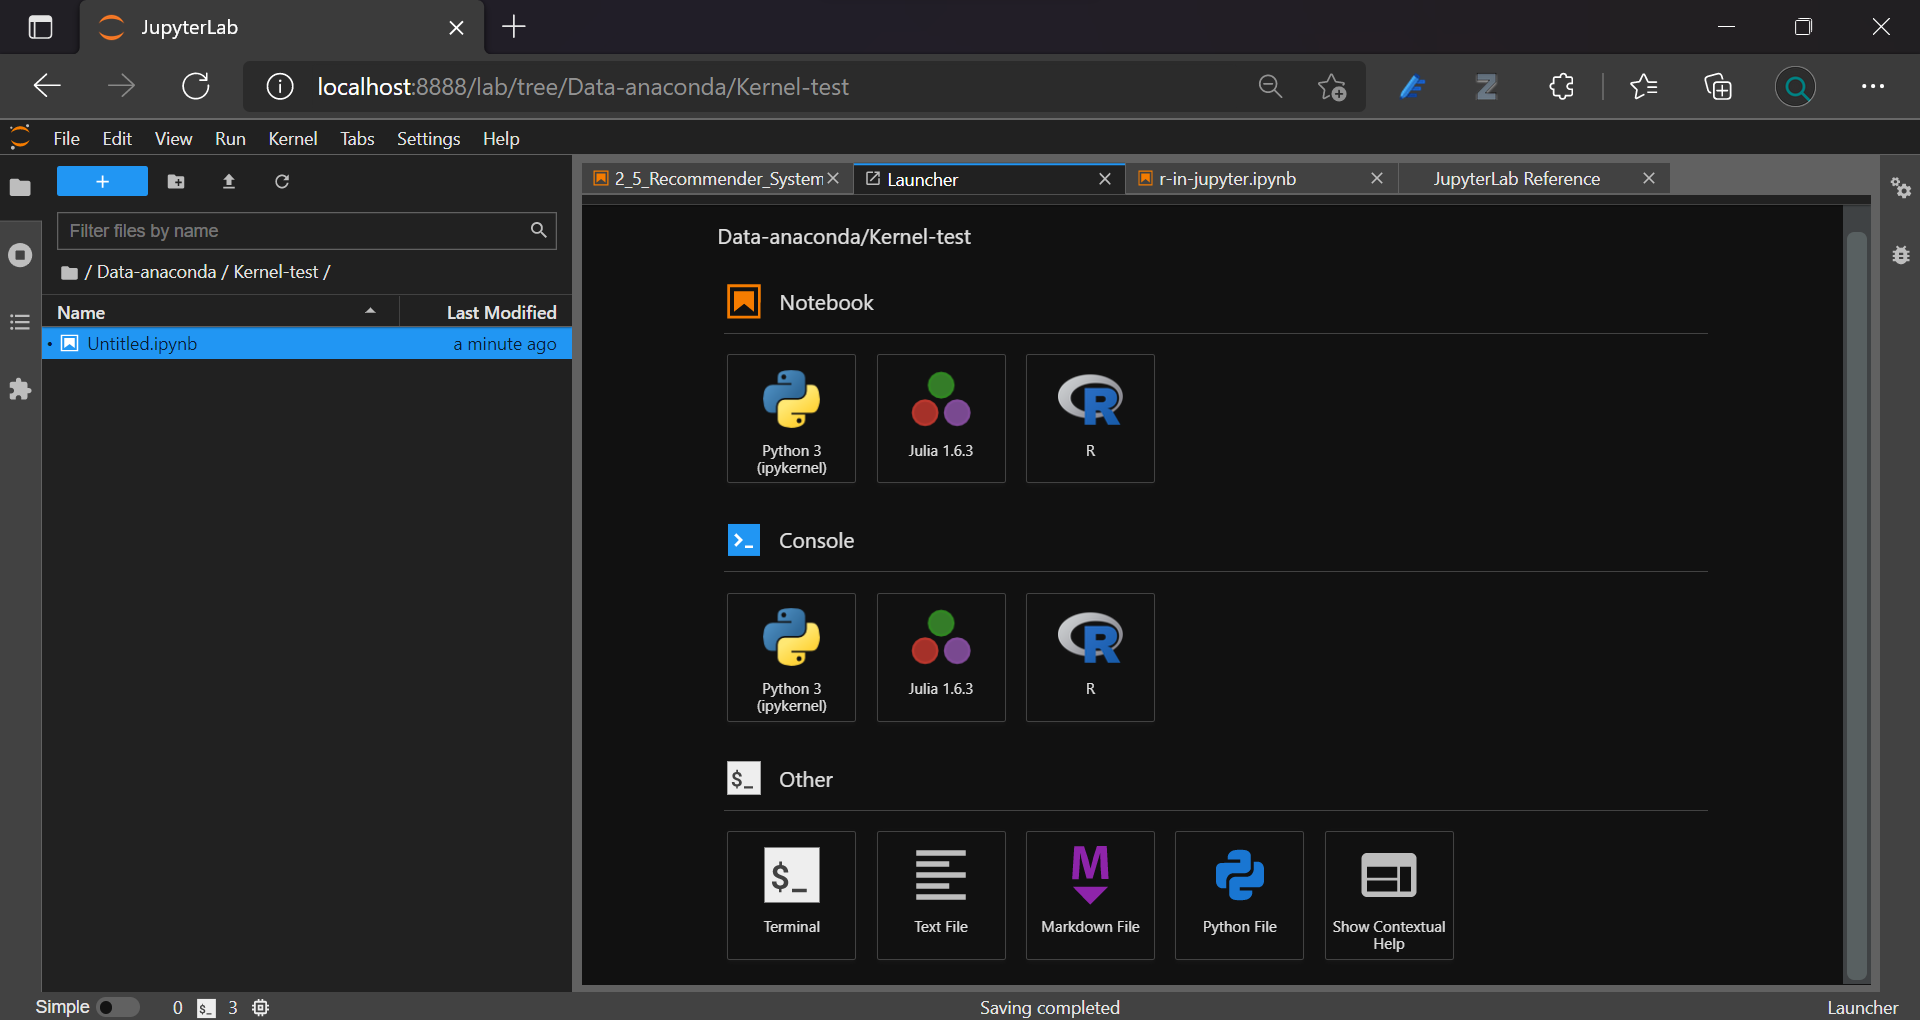Viewport: 1920px width, 1020px height.
Task: Click the Upload Files arrow icon
Action: (229, 181)
